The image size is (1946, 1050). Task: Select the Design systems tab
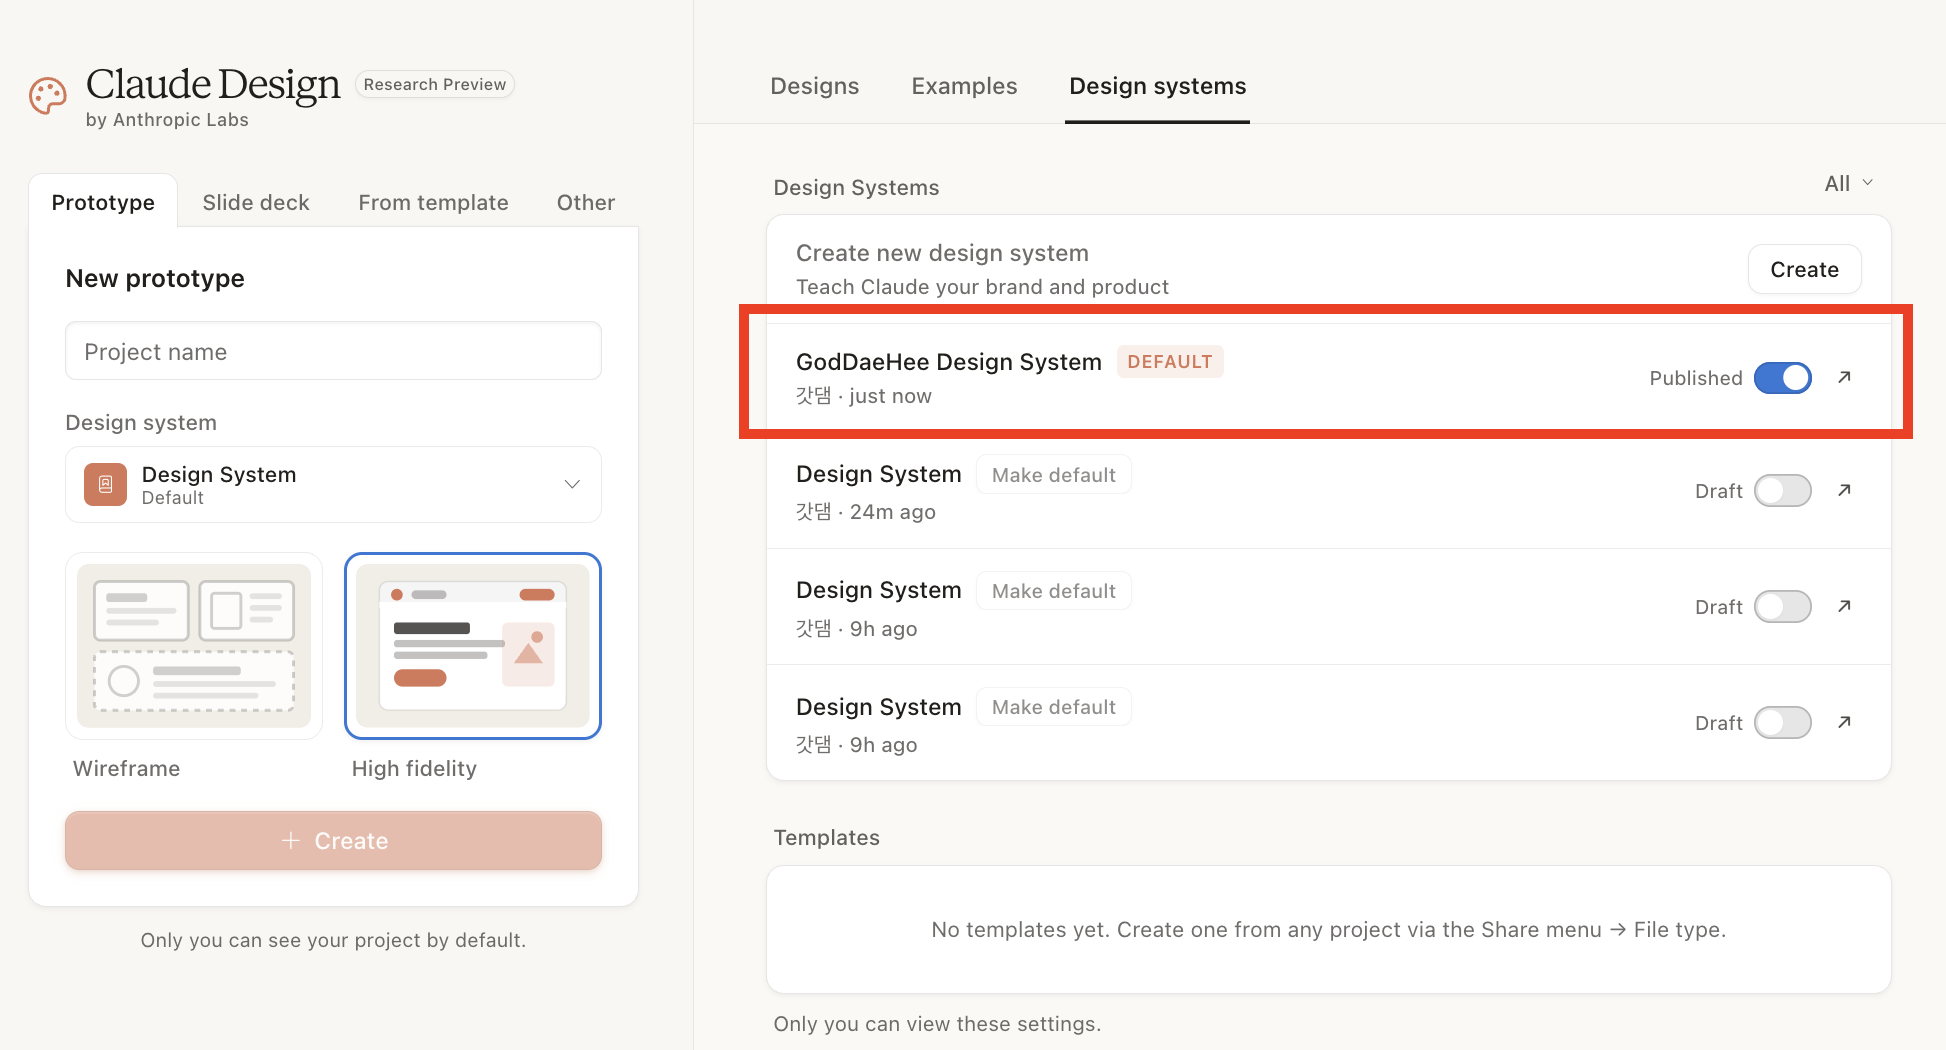(1157, 86)
